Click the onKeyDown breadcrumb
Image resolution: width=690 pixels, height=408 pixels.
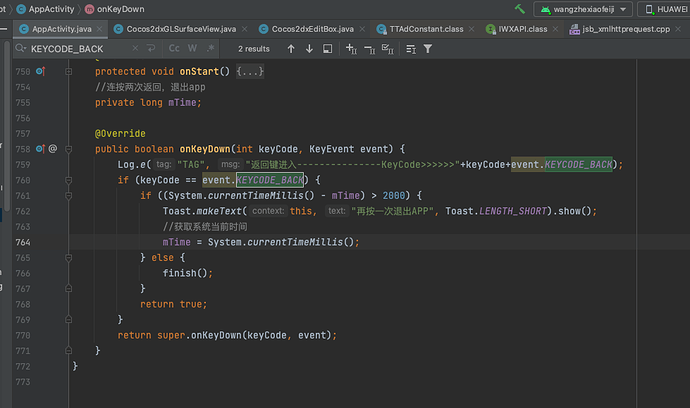click(x=122, y=8)
